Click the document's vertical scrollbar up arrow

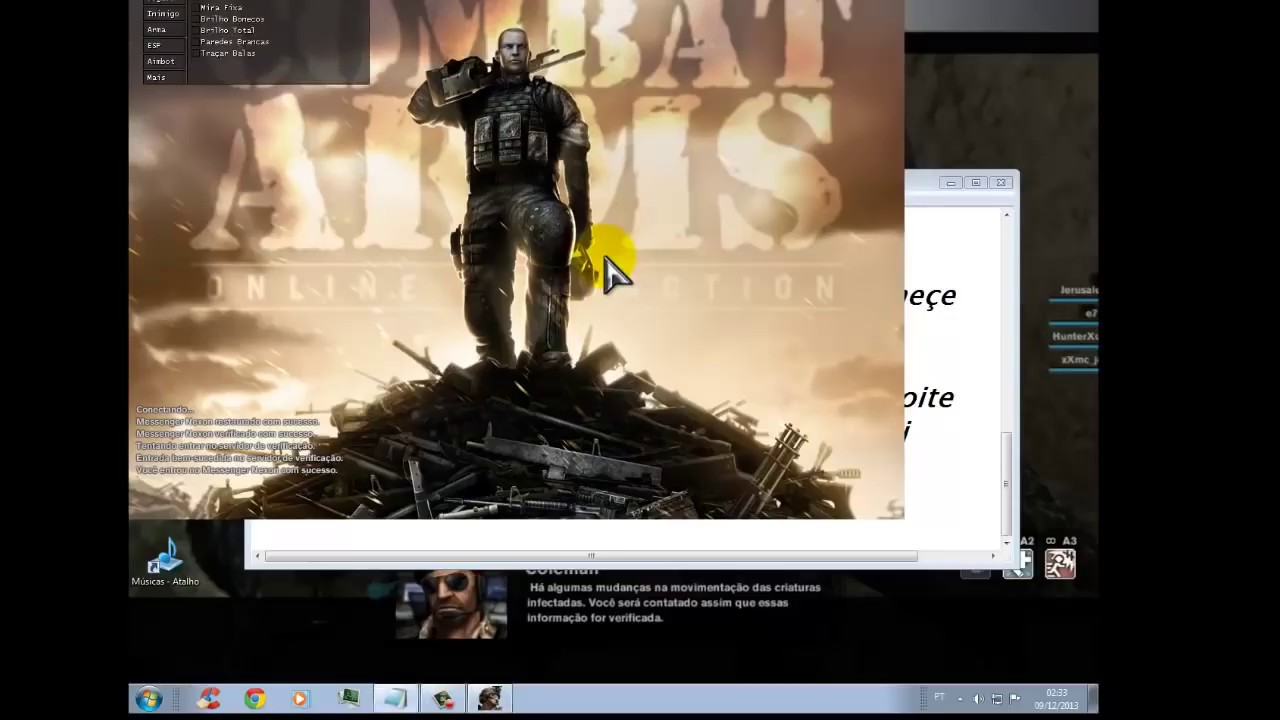pos(1006,215)
